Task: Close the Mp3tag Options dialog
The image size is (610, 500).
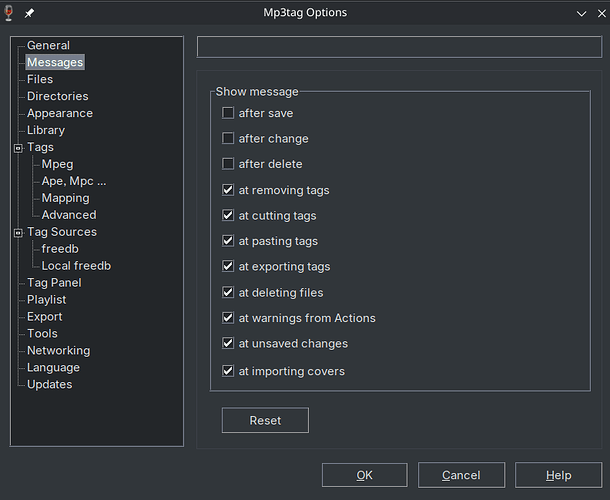Action: [601, 14]
